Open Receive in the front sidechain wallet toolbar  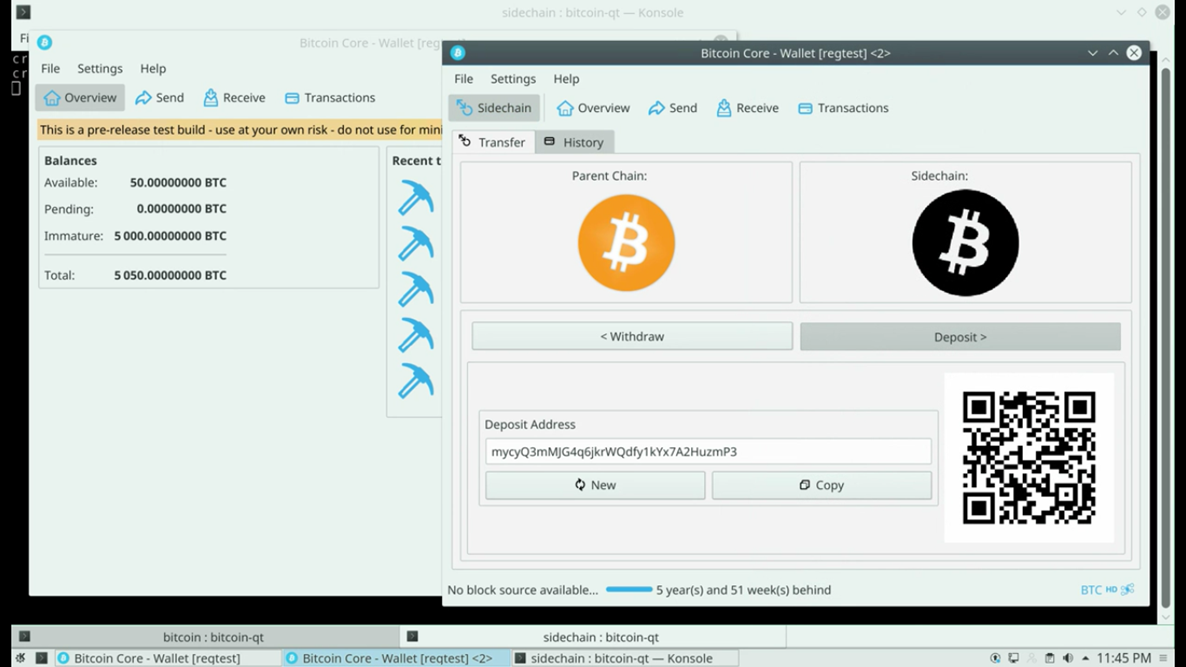click(x=747, y=108)
